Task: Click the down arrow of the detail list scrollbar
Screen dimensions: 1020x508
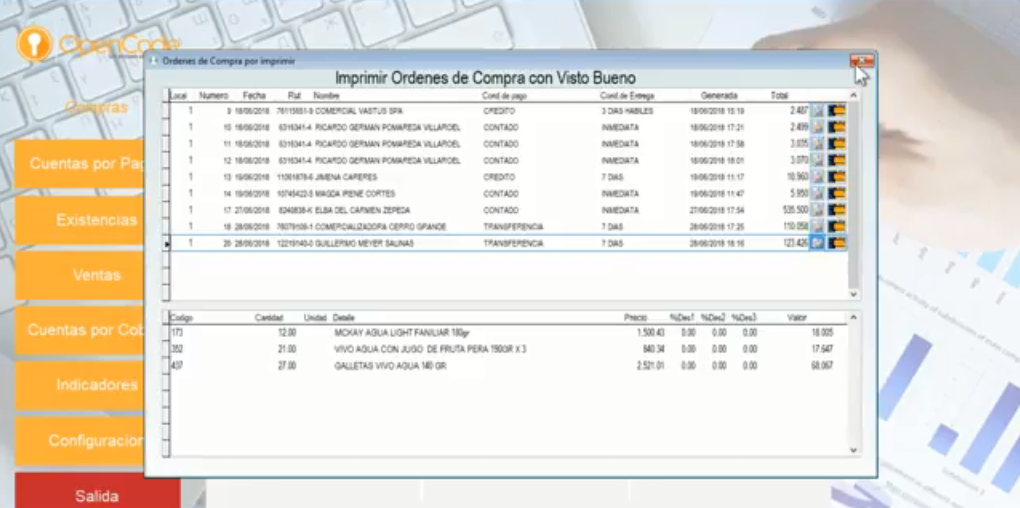Action: tap(853, 450)
